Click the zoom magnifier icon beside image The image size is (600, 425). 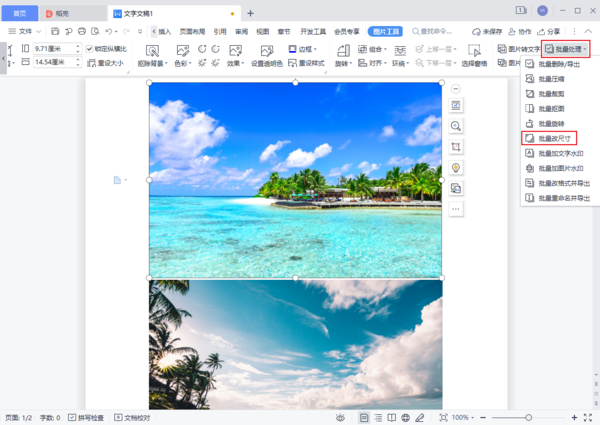click(x=456, y=126)
